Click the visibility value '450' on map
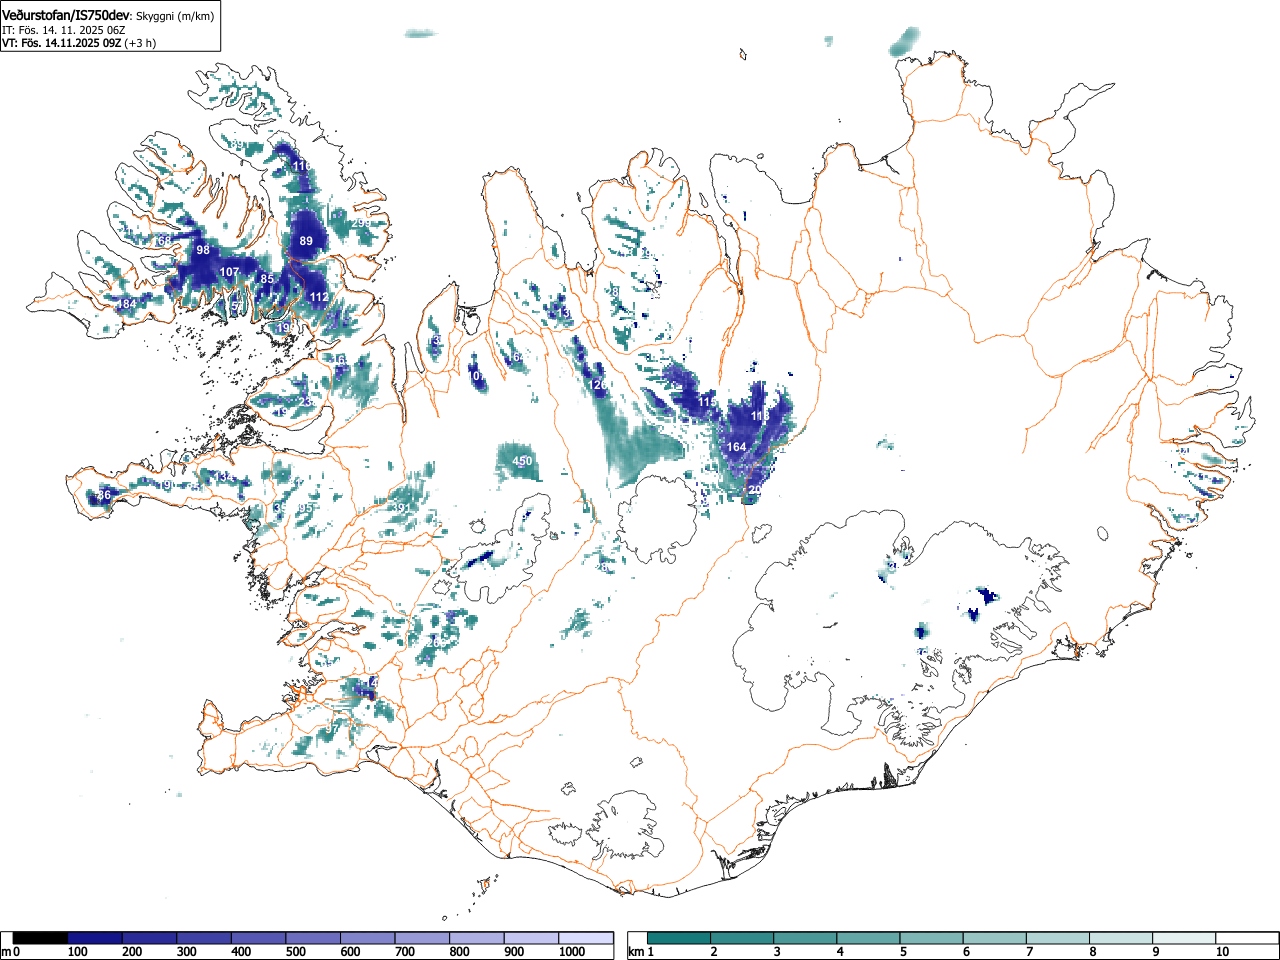Screen dimensions: 1280x960 point(522,461)
